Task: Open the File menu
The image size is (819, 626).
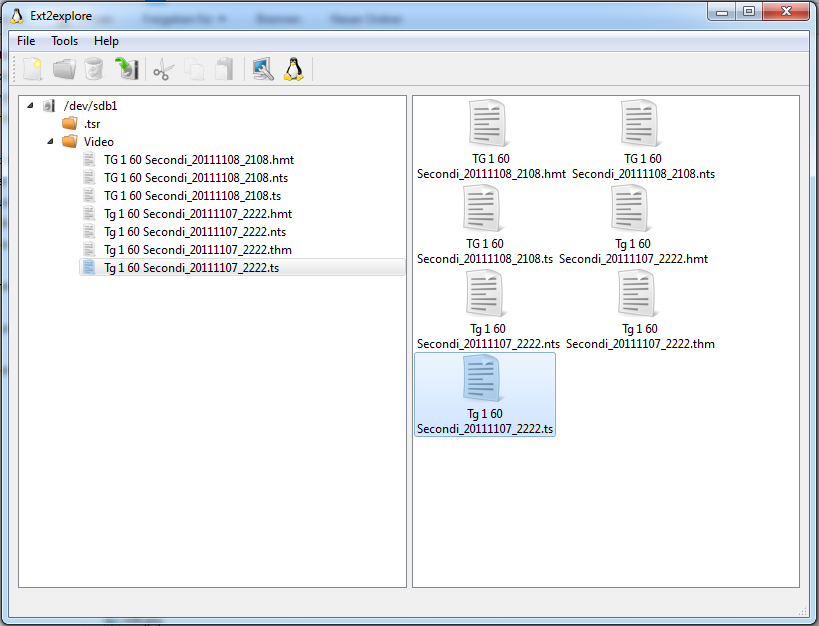Action: click(26, 41)
